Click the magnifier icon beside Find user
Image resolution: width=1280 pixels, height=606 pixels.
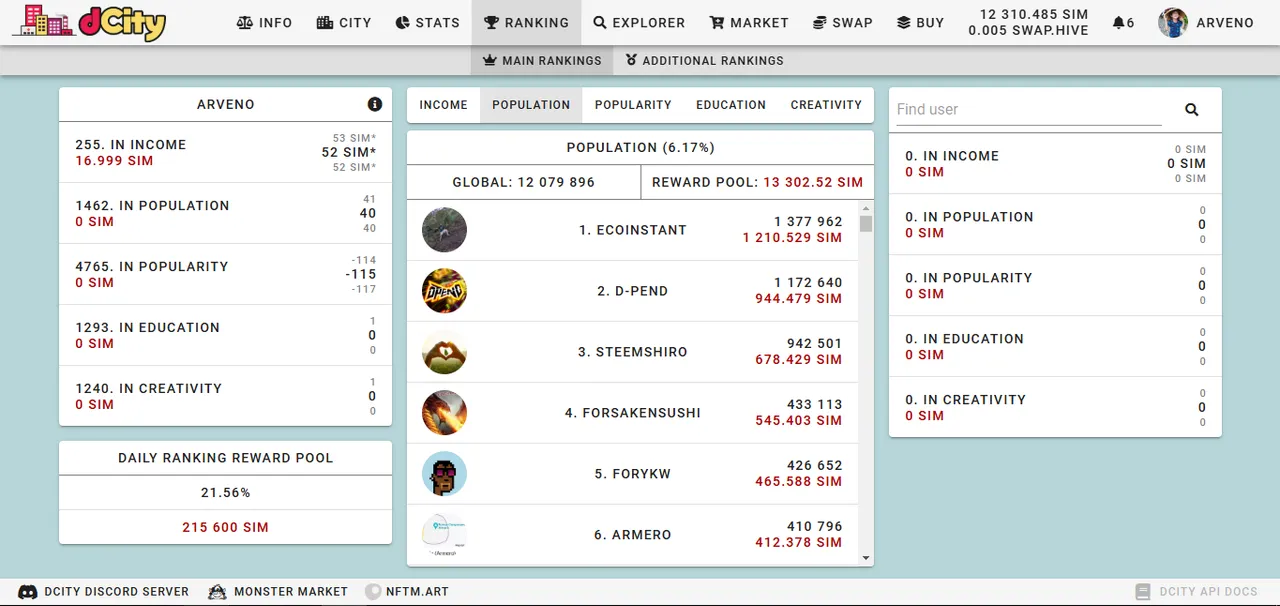tap(1191, 109)
